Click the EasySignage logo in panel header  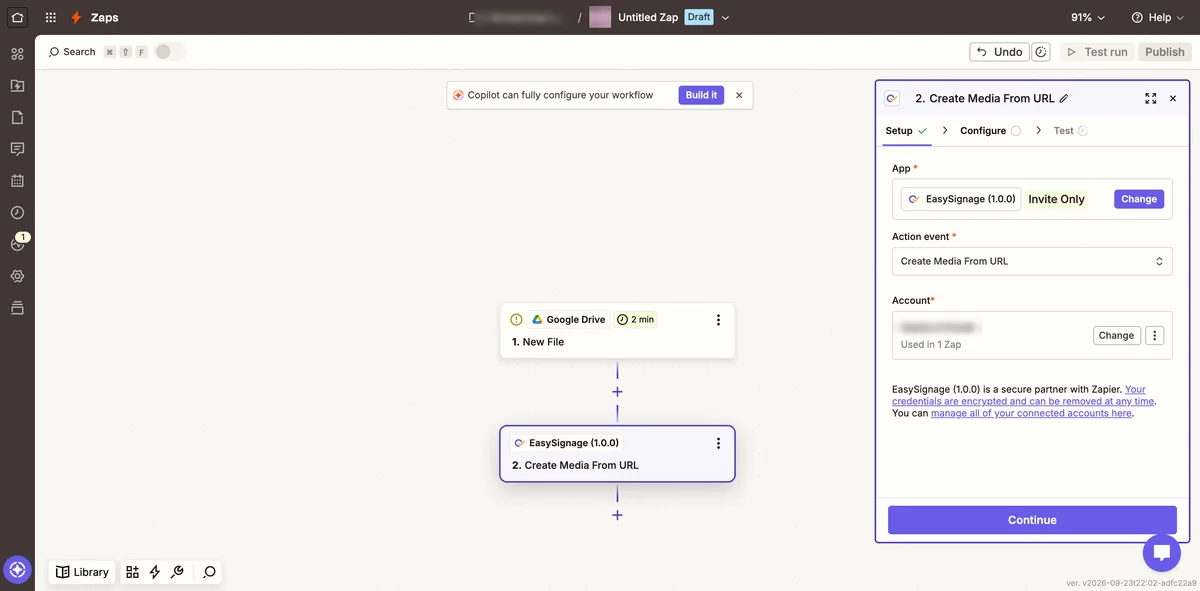(893, 99)
